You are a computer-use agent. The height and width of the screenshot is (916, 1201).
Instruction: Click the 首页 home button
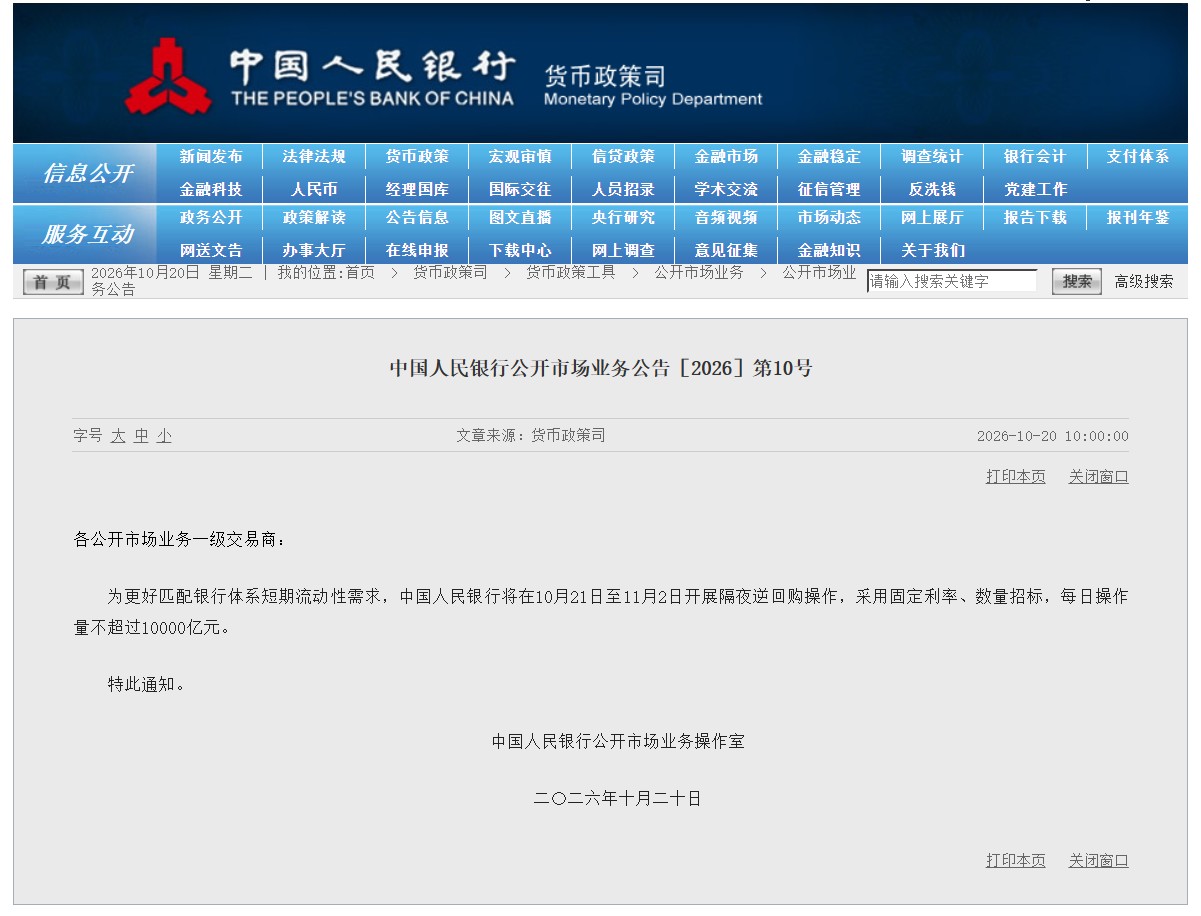pos(53,282)
